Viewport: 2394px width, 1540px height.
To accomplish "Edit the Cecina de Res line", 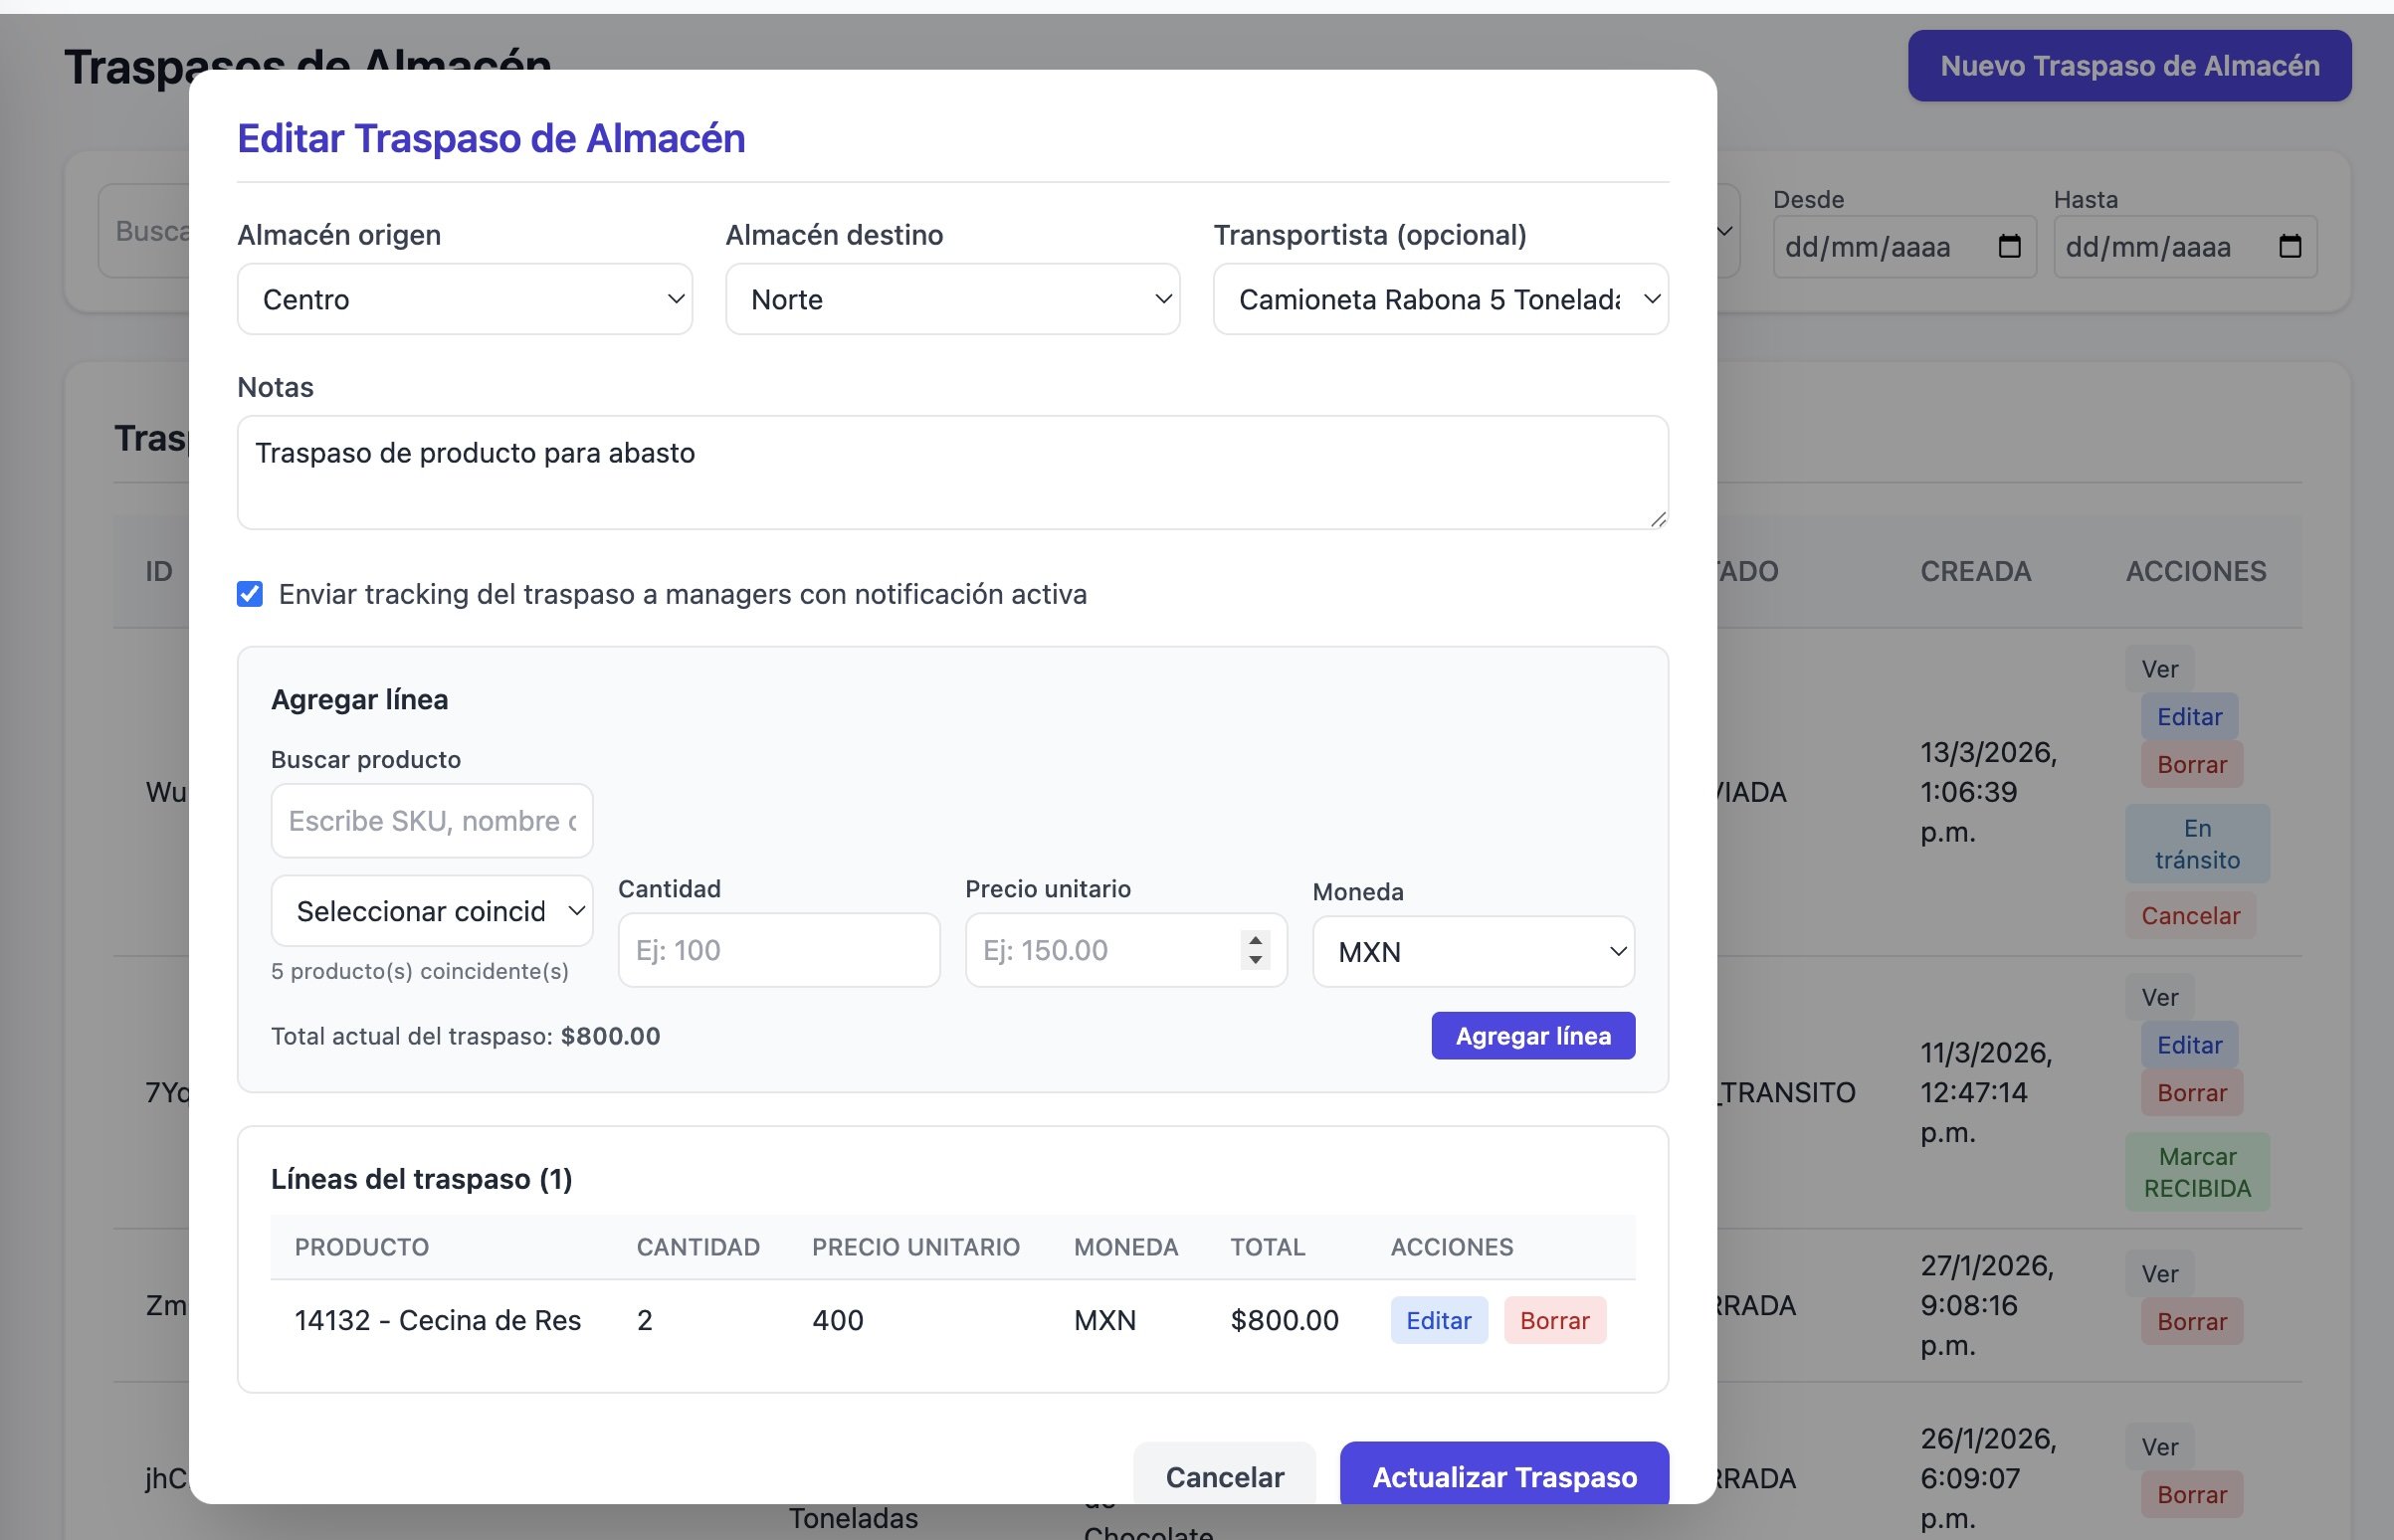I will 1438,1320.
